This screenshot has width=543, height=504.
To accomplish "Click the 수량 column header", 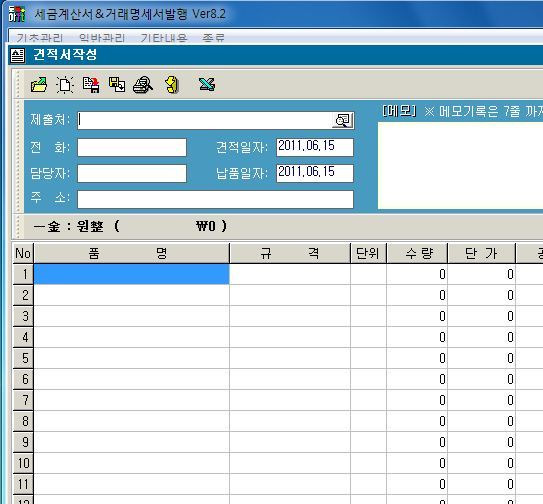I will coord(417,253).
